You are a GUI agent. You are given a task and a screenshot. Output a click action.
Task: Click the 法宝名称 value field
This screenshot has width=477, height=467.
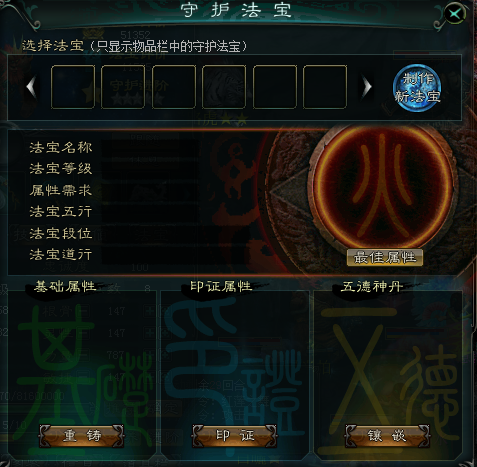(150, 148)
